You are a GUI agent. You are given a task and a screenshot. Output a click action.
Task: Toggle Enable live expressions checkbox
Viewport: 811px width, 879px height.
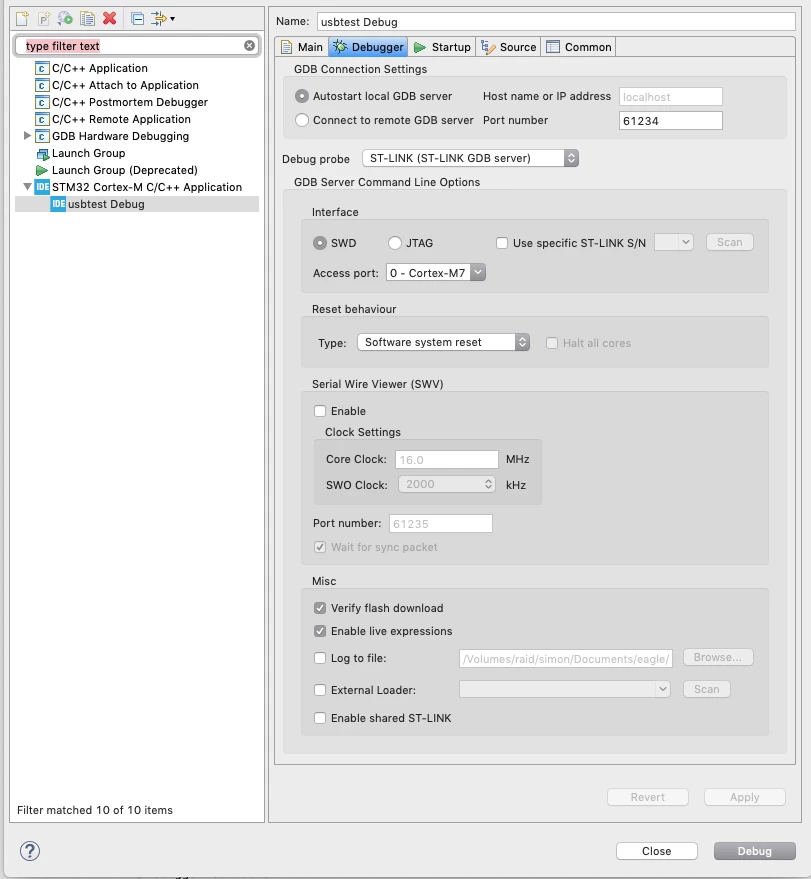click(x=319, y=631)
